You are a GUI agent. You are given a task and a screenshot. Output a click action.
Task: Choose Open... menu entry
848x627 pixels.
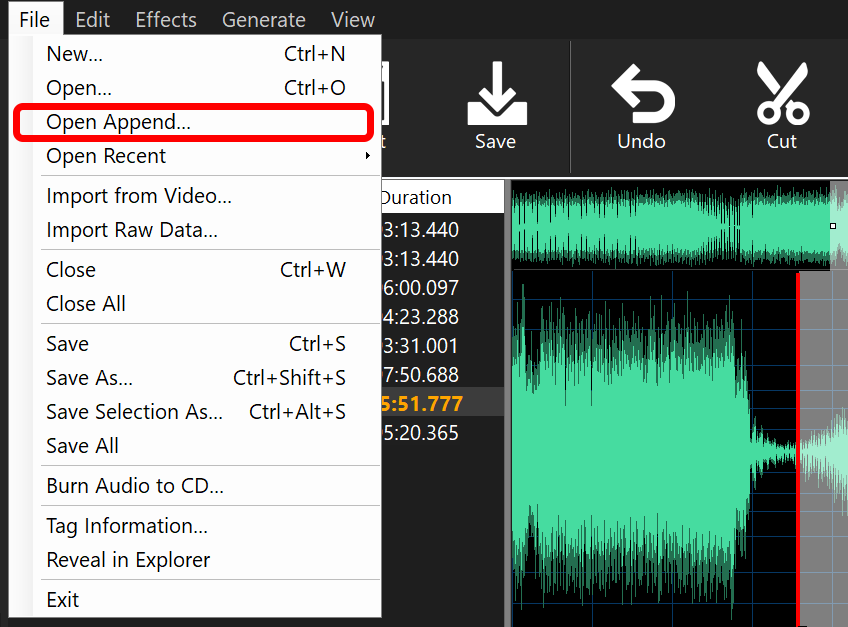[x=197, y=88]
